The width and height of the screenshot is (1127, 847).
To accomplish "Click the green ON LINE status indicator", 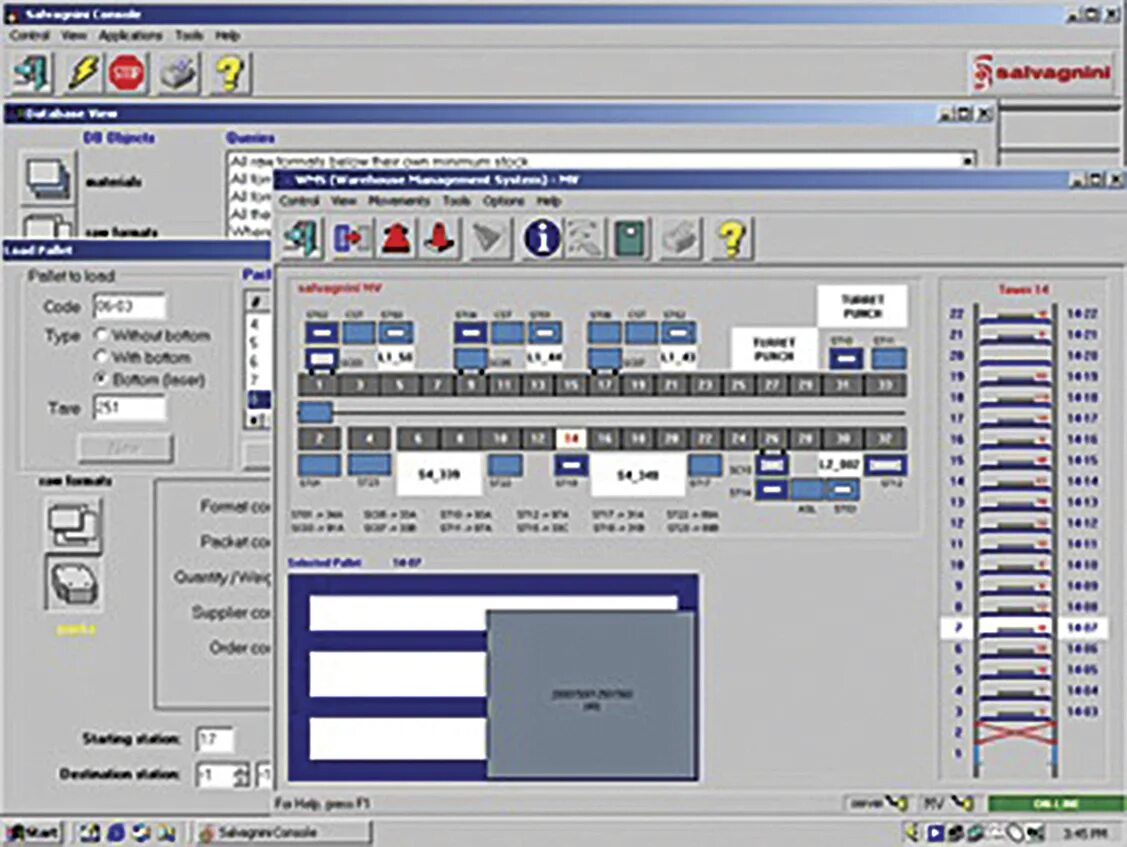I will click(x=1056, y=803).
